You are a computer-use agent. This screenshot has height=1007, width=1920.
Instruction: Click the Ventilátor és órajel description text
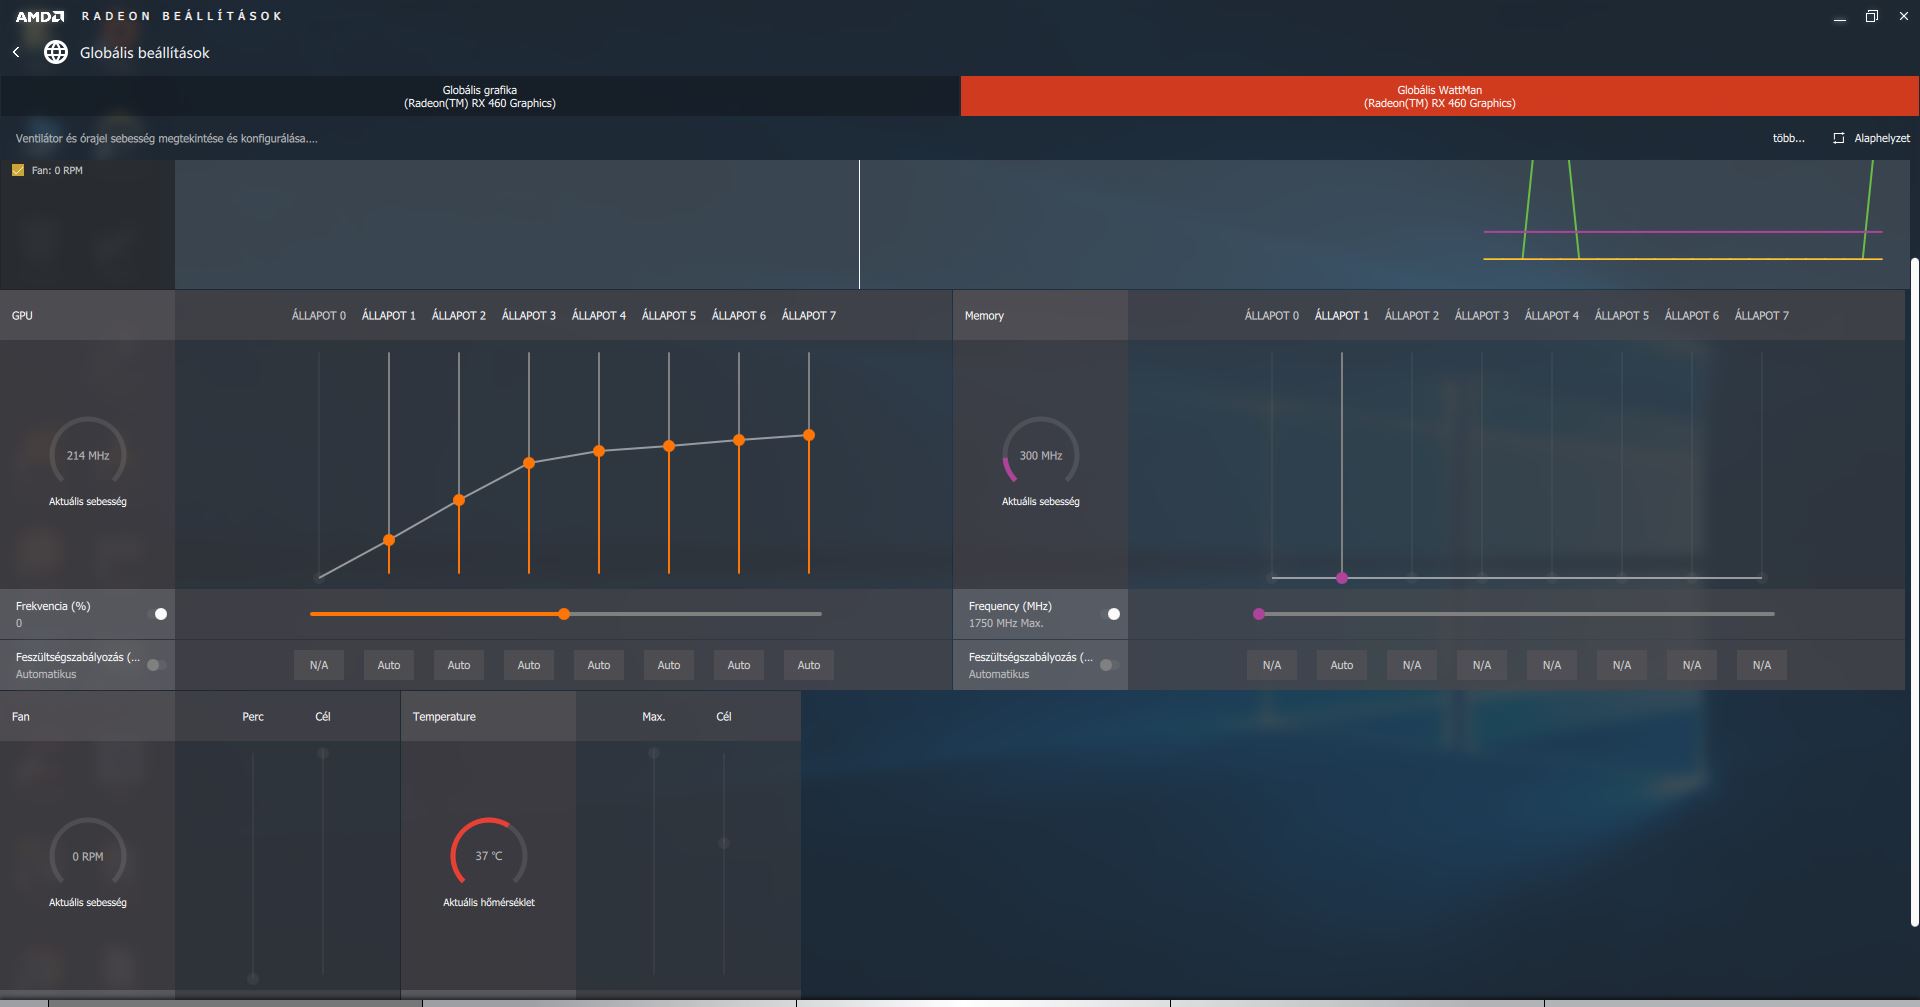tap(166, 138)
